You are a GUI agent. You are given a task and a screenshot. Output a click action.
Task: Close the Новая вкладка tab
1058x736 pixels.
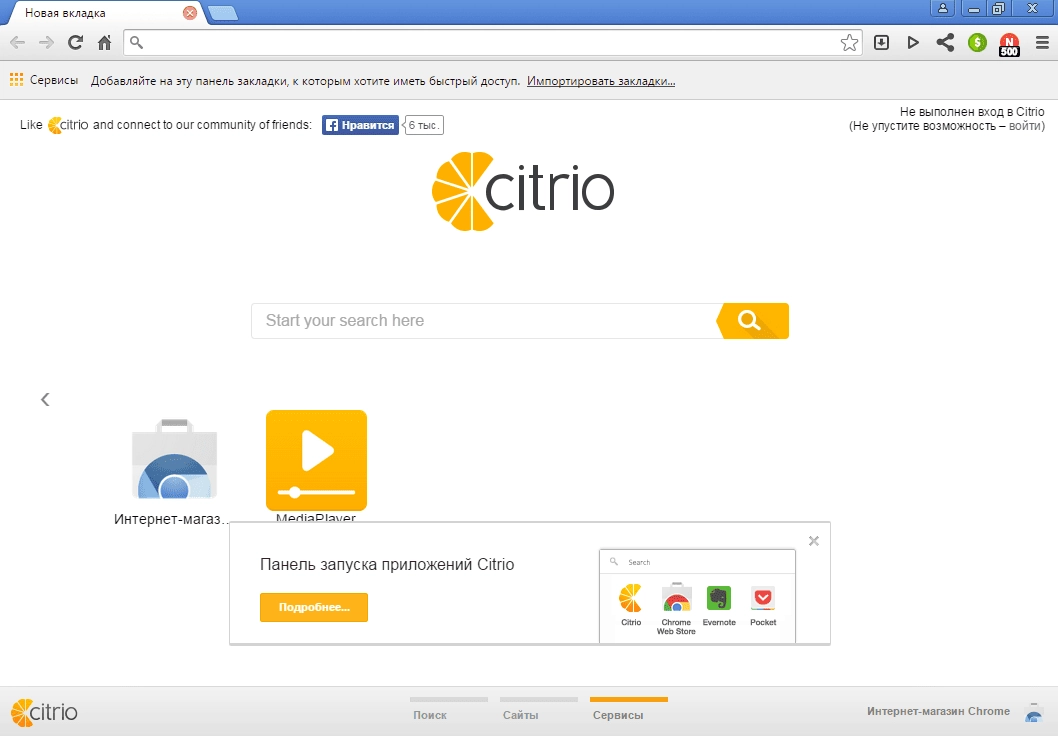click(x=190, y=13)
